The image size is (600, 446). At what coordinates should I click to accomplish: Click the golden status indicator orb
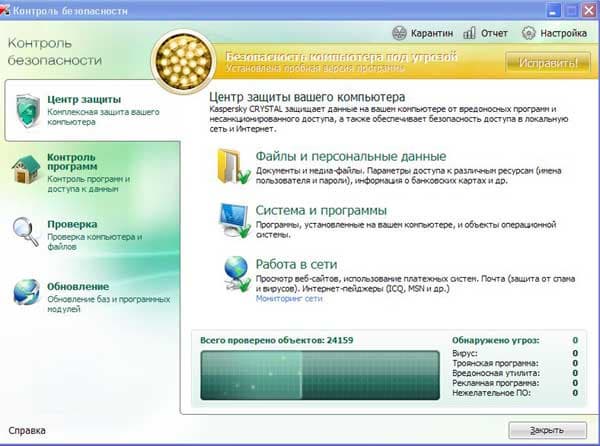pos(184,62)
